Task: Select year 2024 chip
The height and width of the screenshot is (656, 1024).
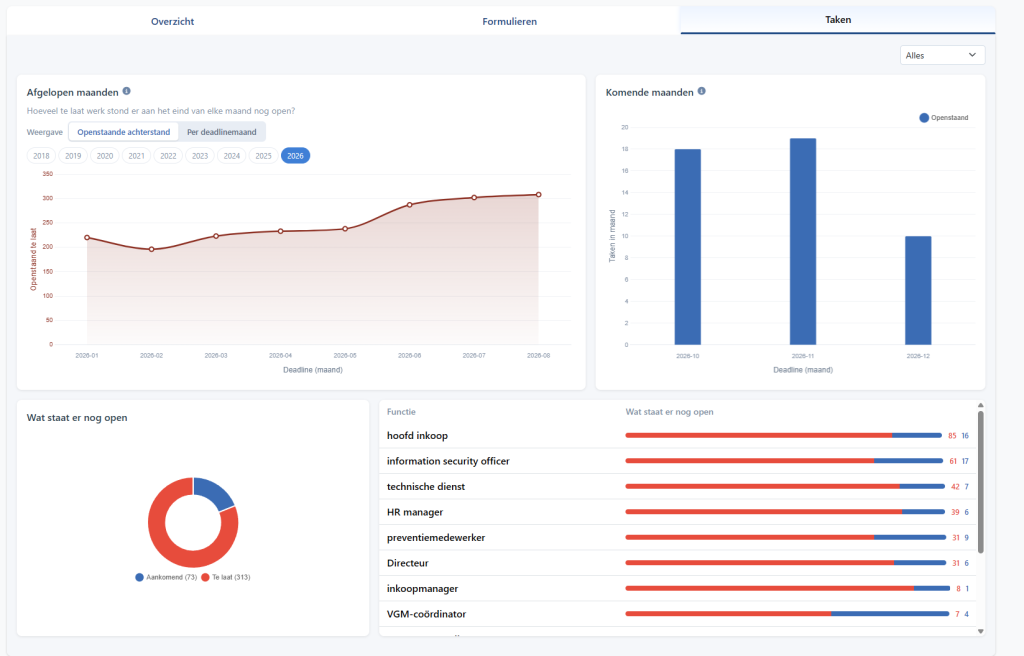Action: click(232, 156)
